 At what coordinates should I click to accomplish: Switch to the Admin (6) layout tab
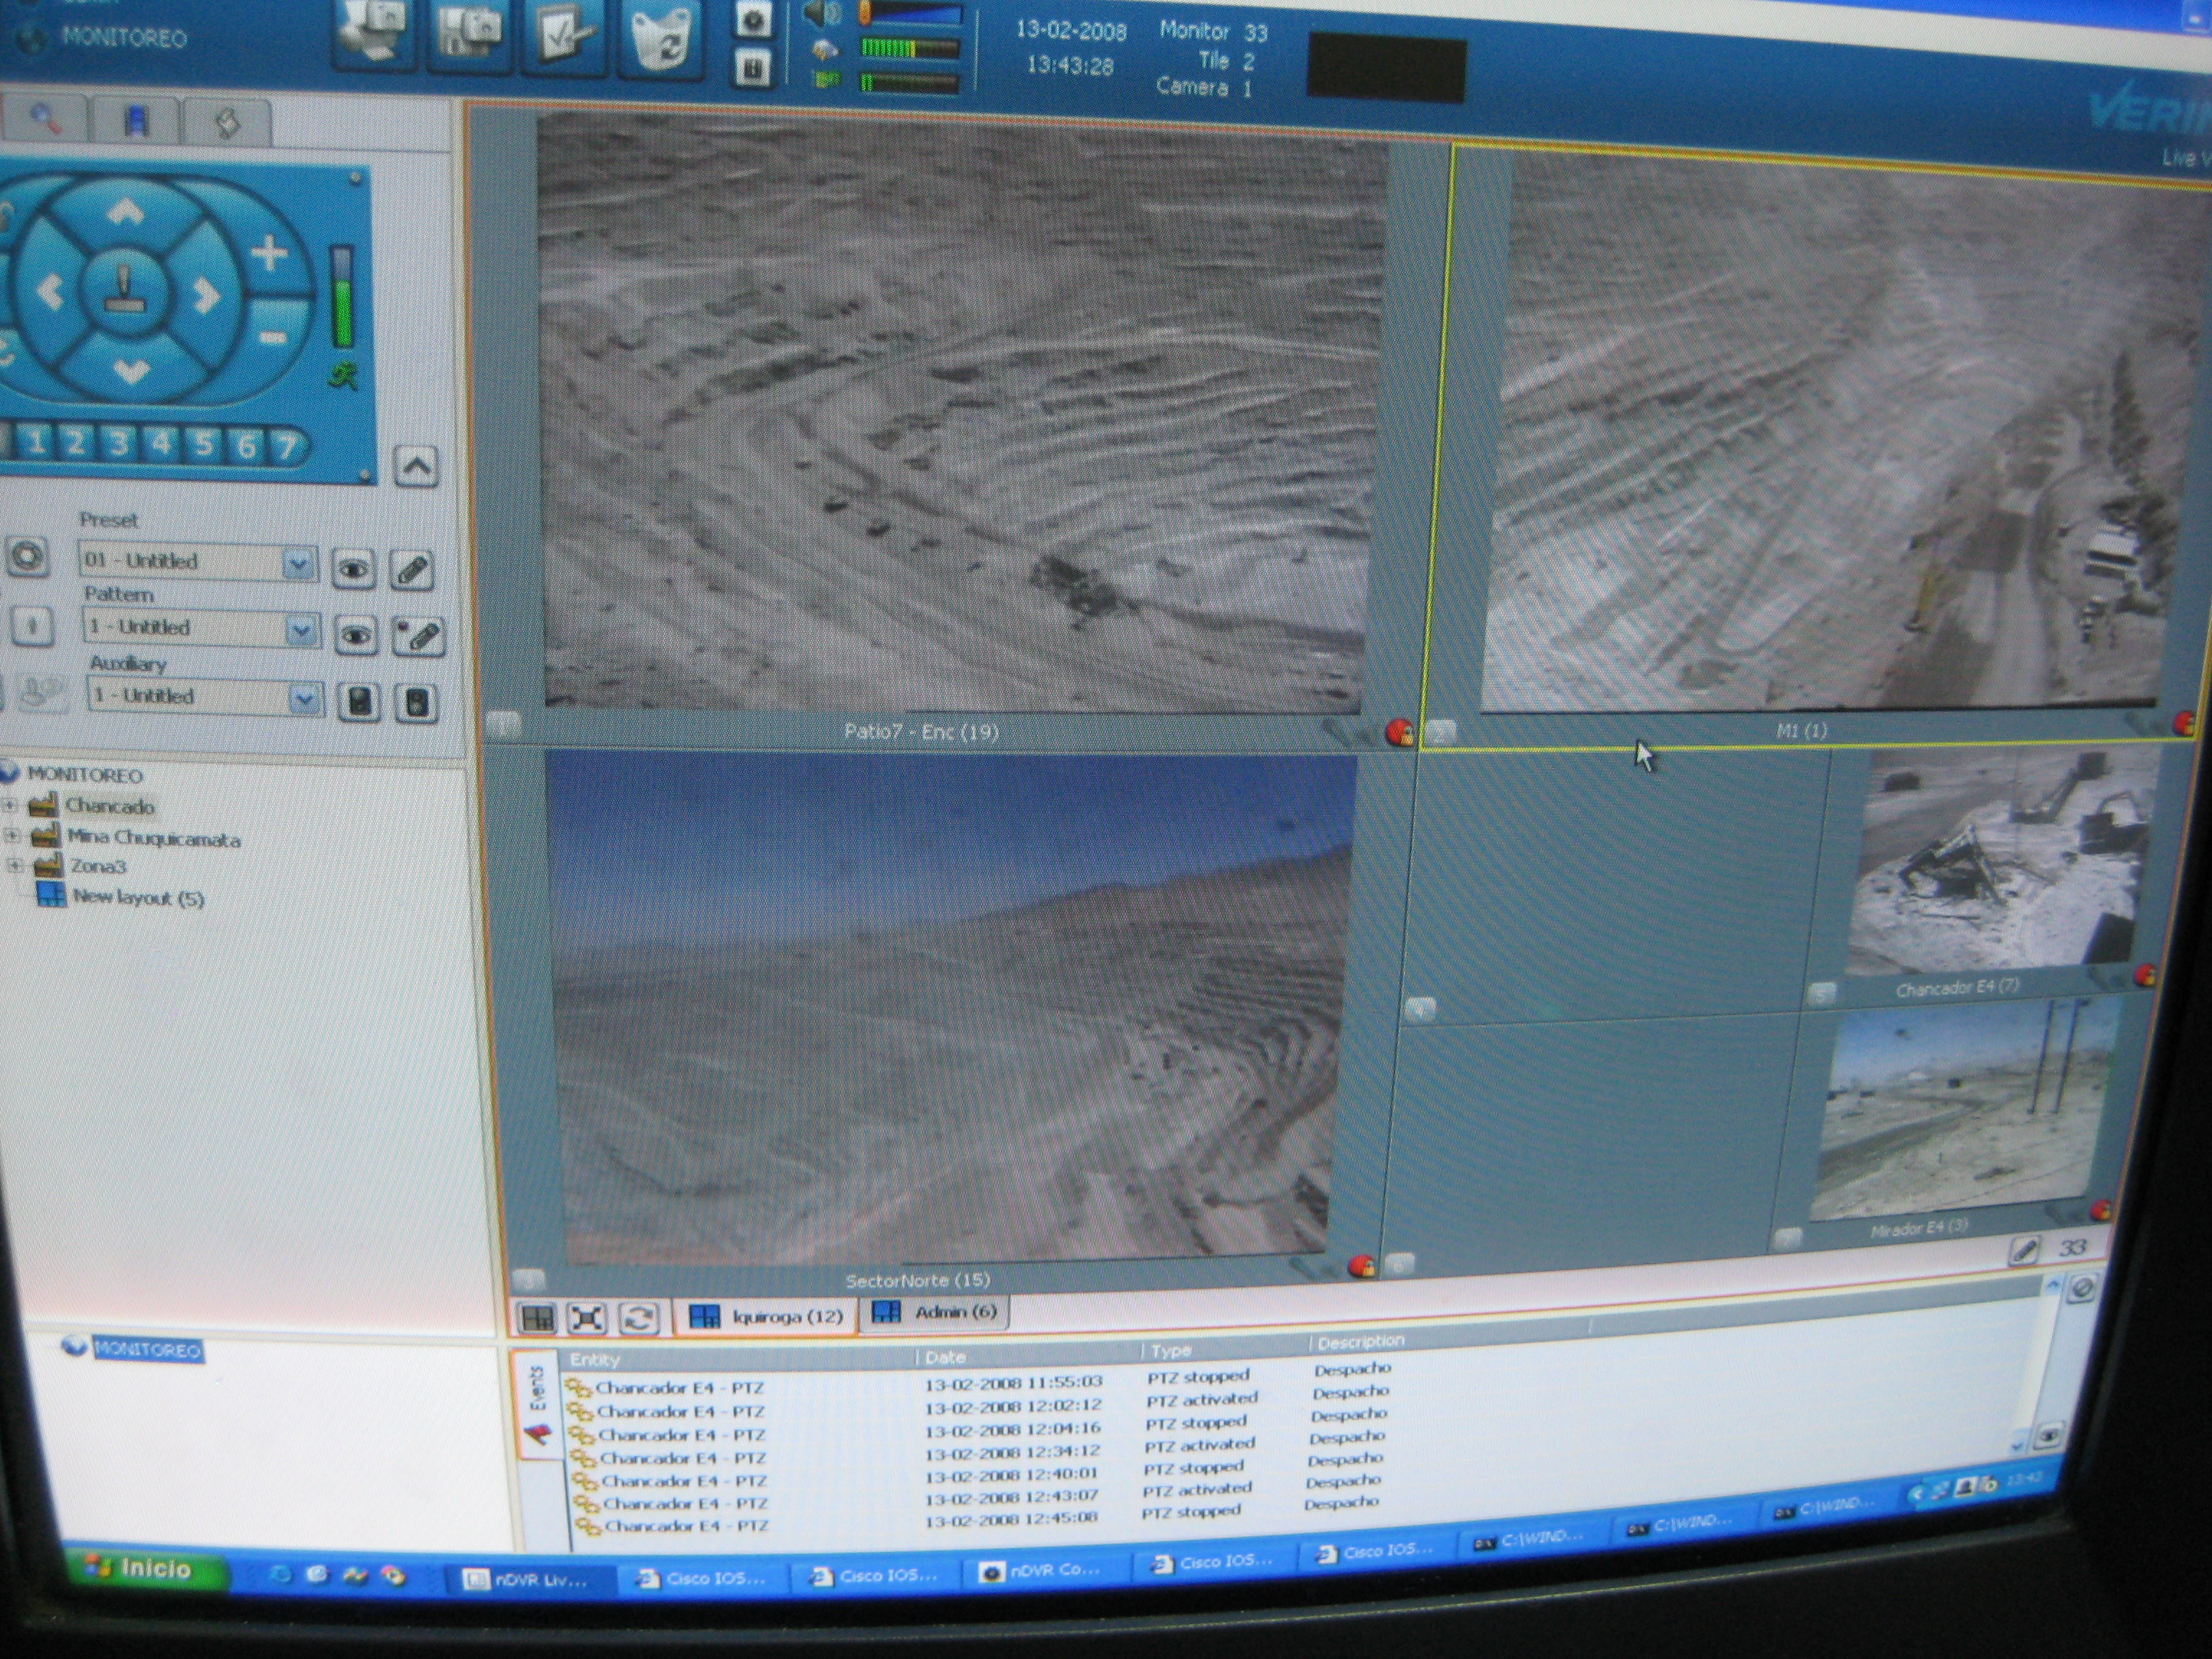[x=934, y=1312]
